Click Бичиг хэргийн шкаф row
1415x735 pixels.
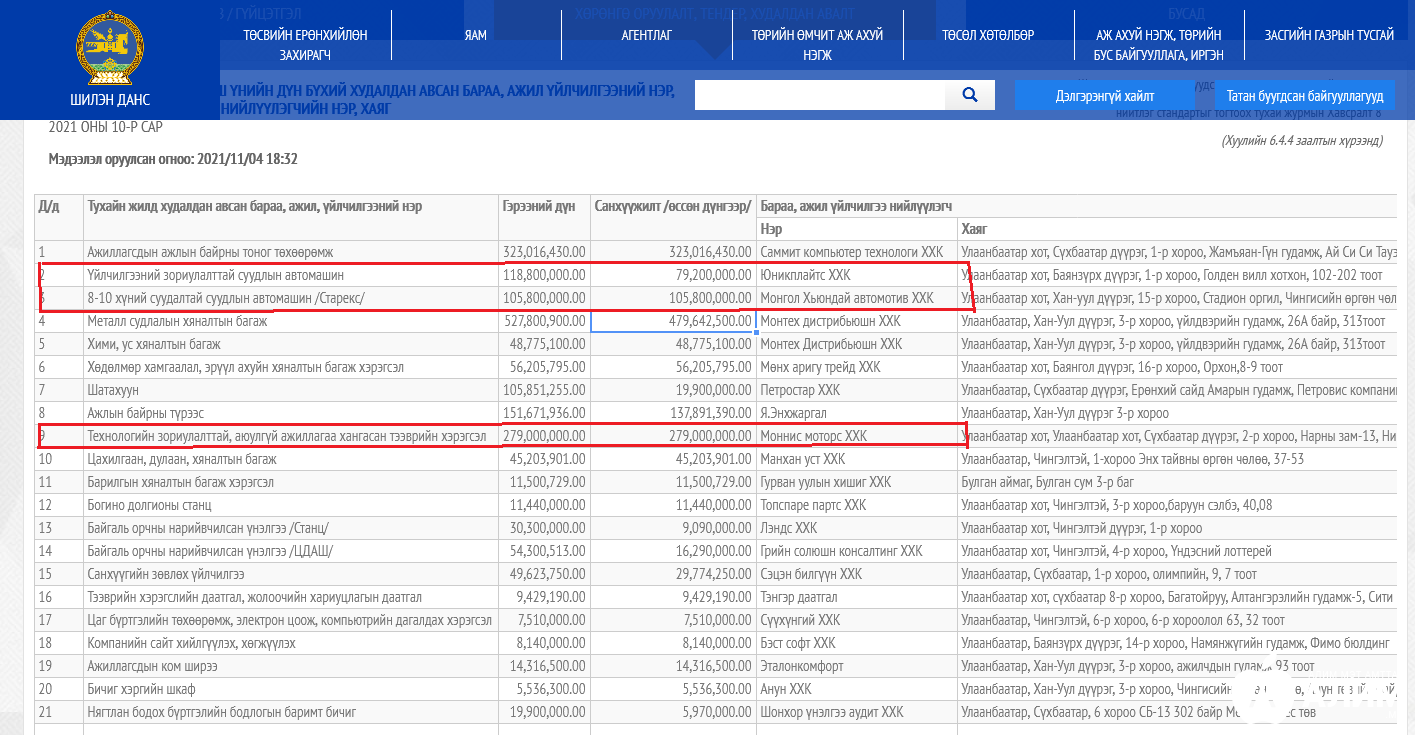coord(290,689)
